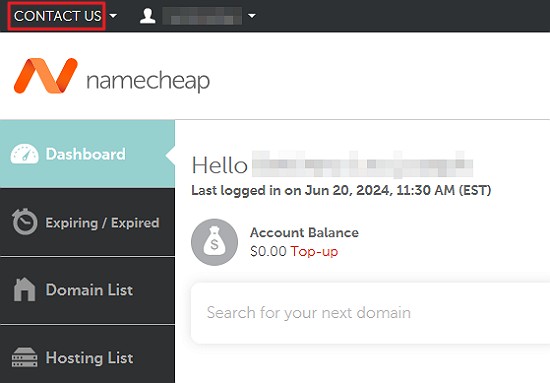
Task: Click the Account Balance label
Action: pos(304,233)
